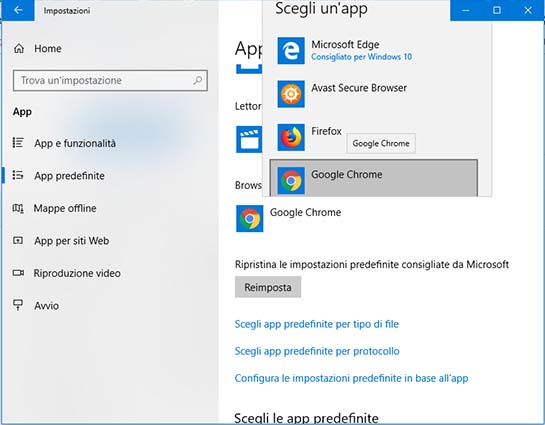Click 'Consigliato per Windows 10' text
545x425 pixels.
coord(361,57)
